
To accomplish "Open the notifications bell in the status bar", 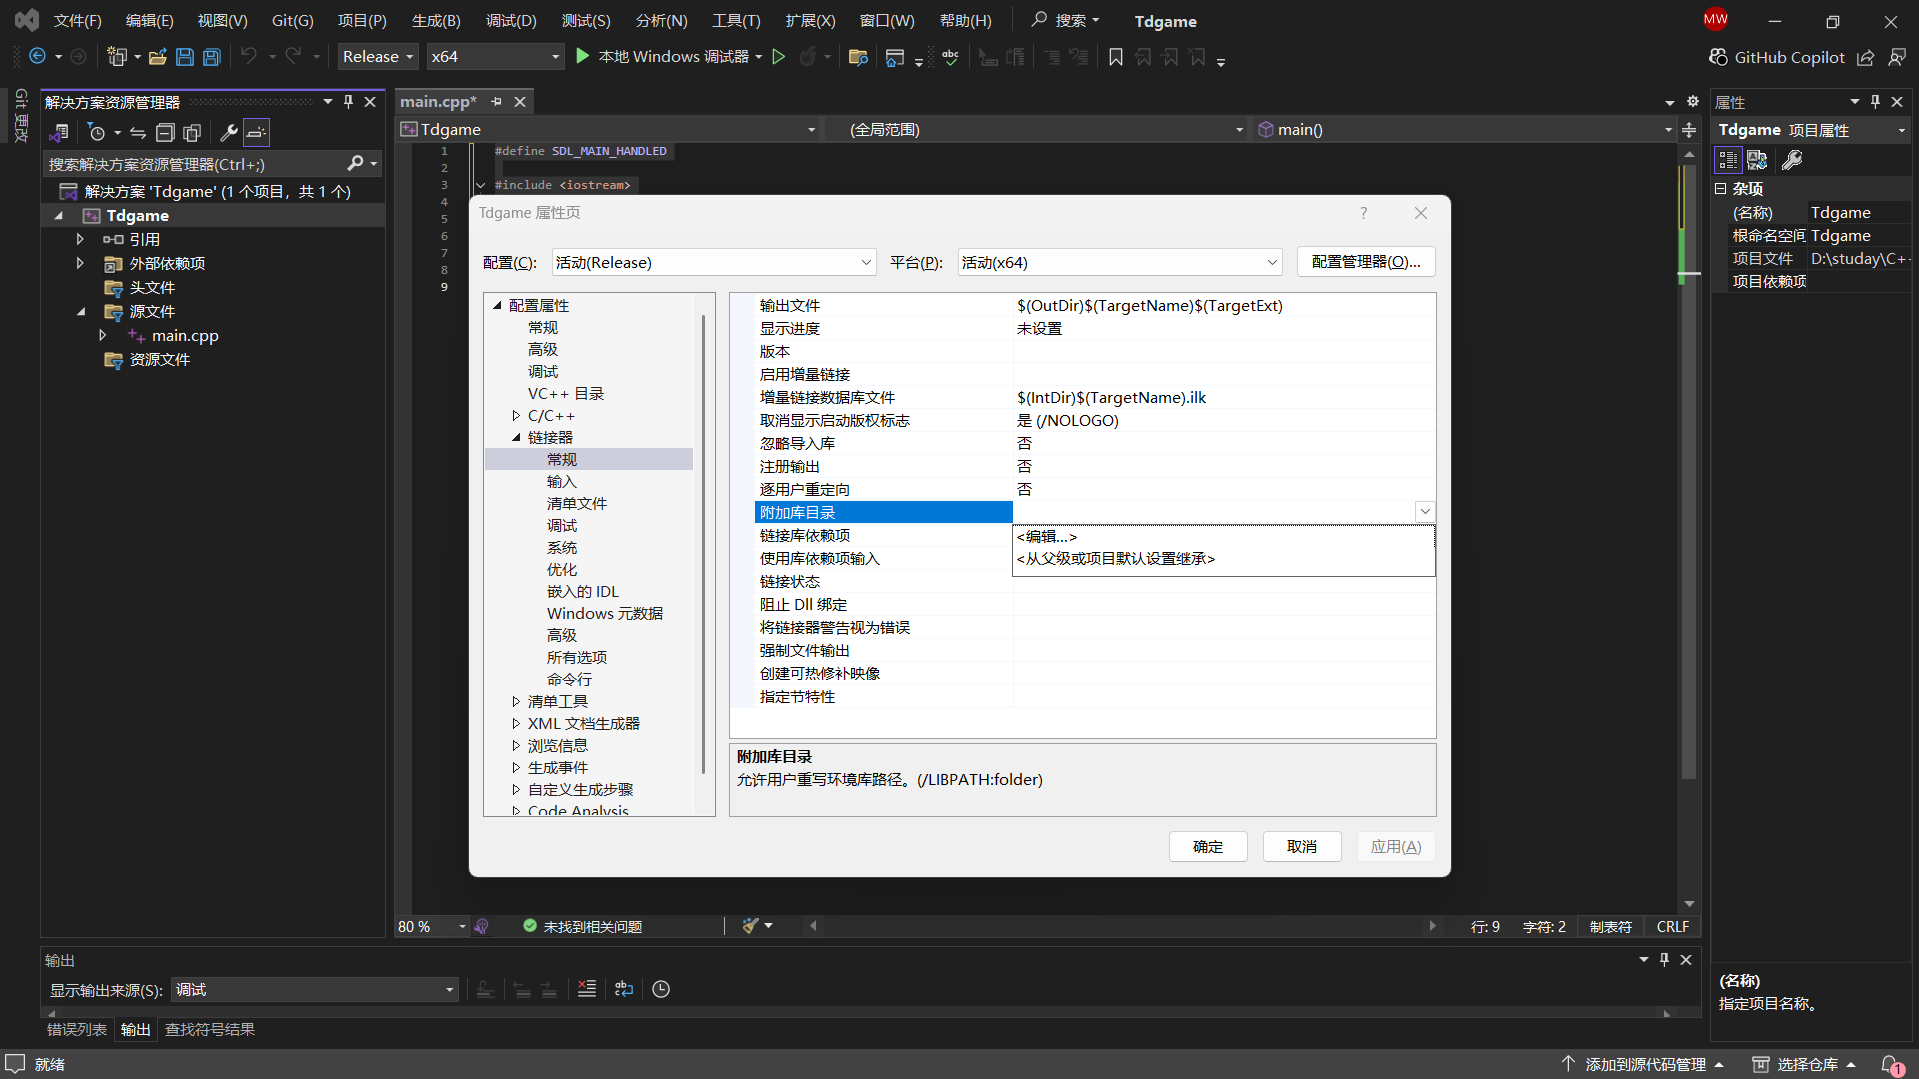I will pos(1891,1065).
